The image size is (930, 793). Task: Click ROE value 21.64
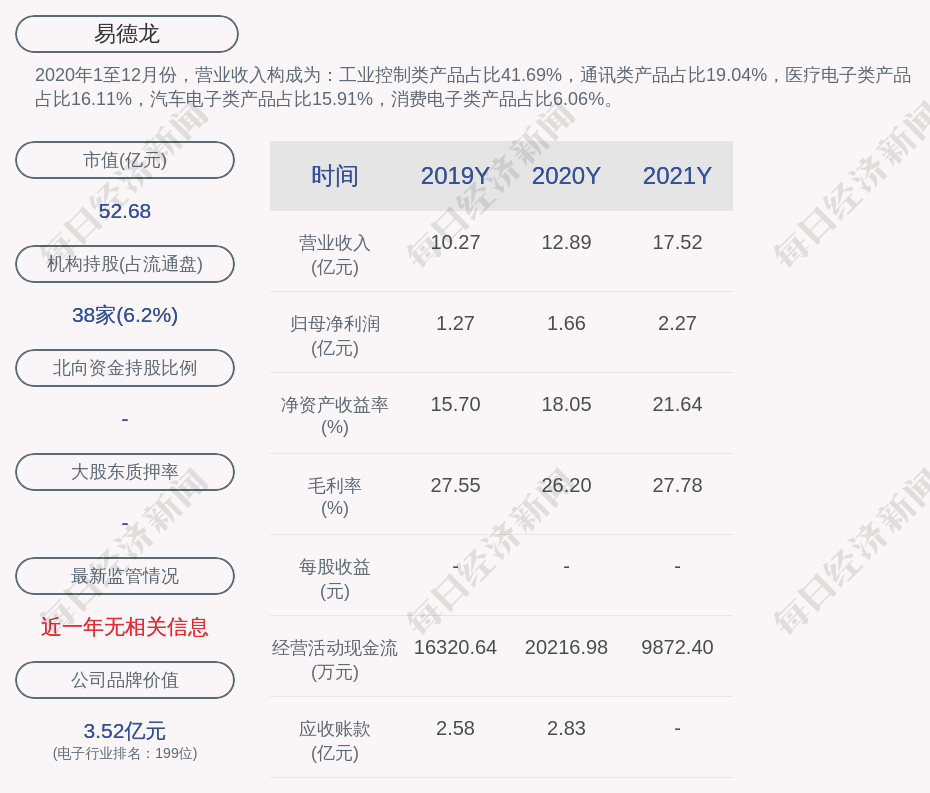pos(677,405)
